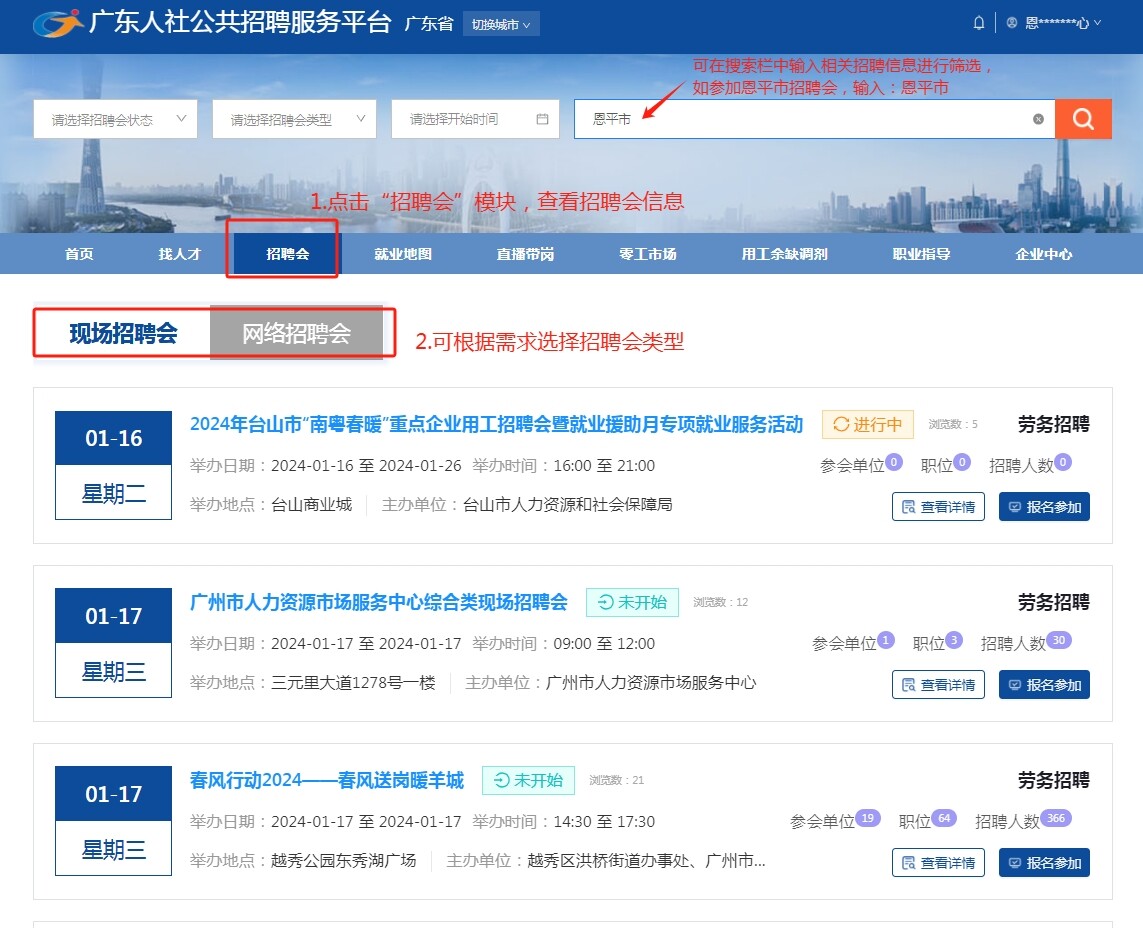Clear the search text with the X icon
Image resolution: width=1143 pixels, height=928 pixels.
tap(1038, 119)
